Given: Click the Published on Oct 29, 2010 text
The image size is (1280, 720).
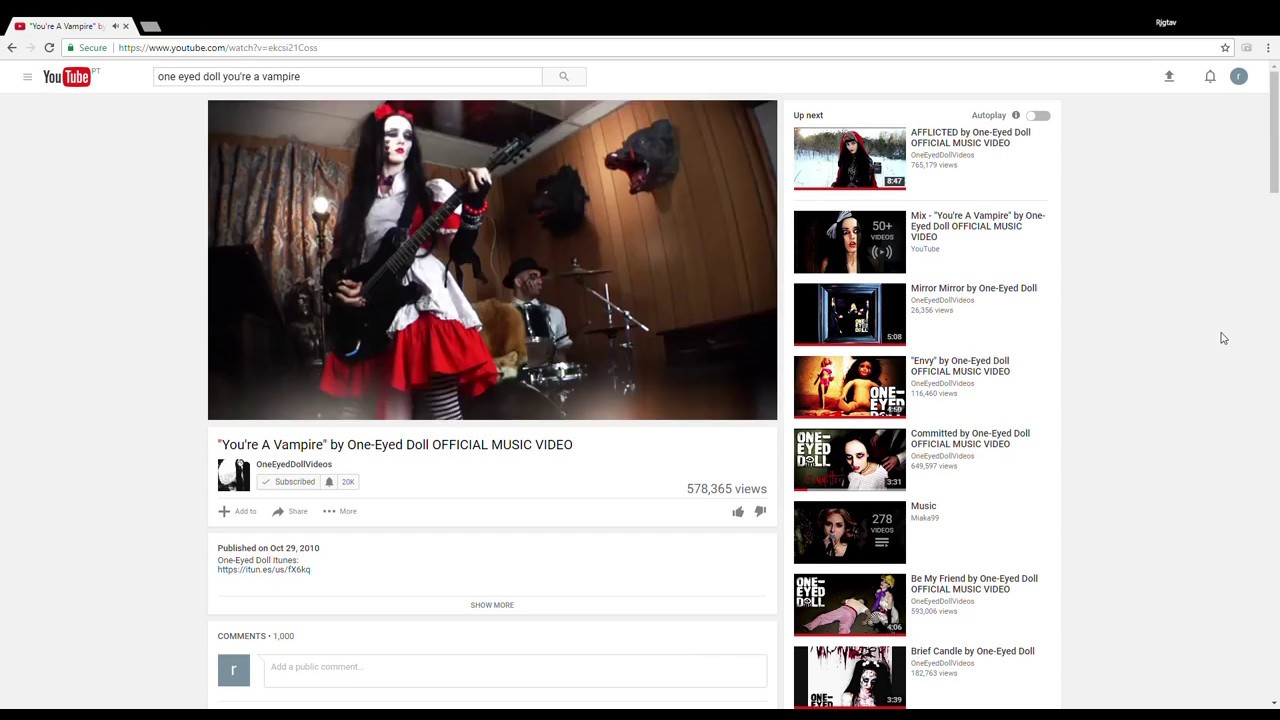Looking at the screenshot, I should [268, 548].
